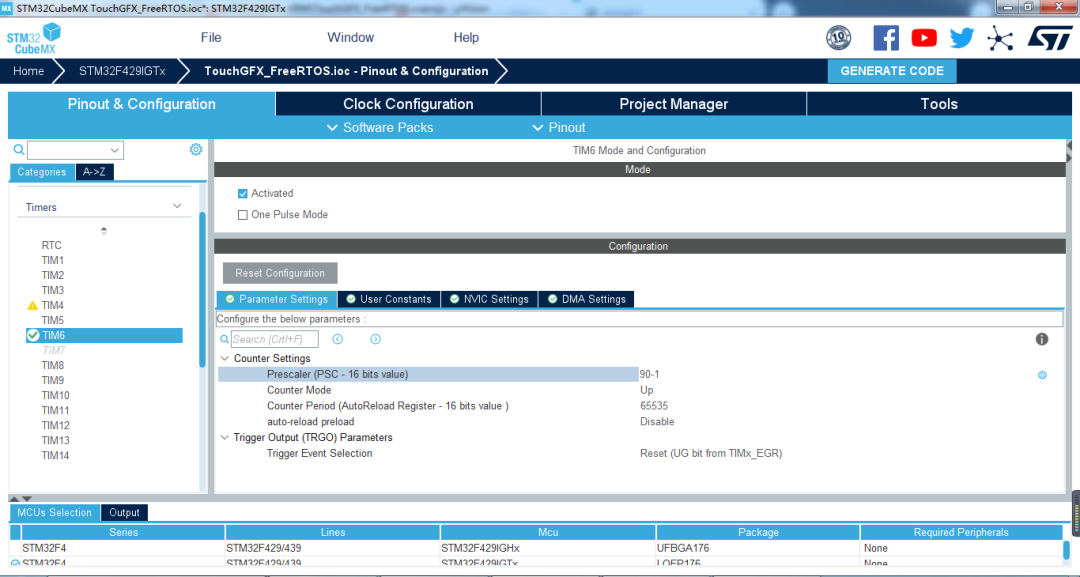Click the GENERATE CODE button
The image size is (1080, 577).
coord(892,71)
